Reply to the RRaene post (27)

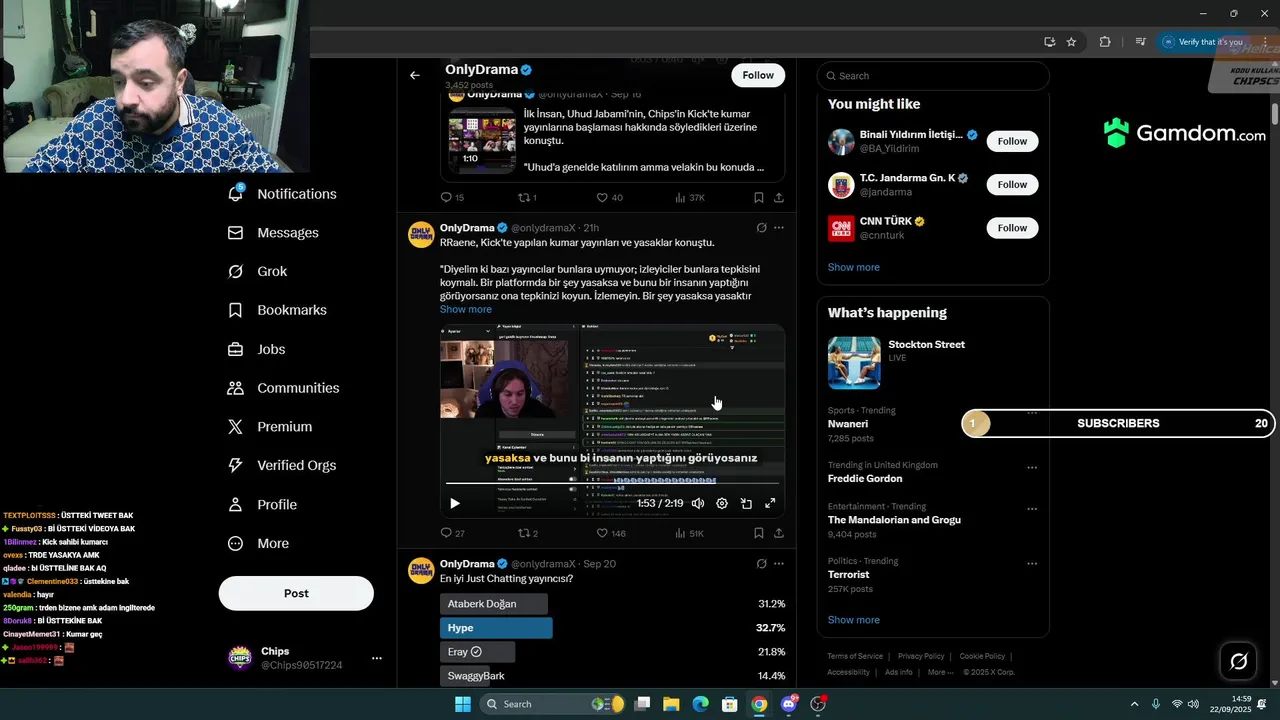[453, 533]
